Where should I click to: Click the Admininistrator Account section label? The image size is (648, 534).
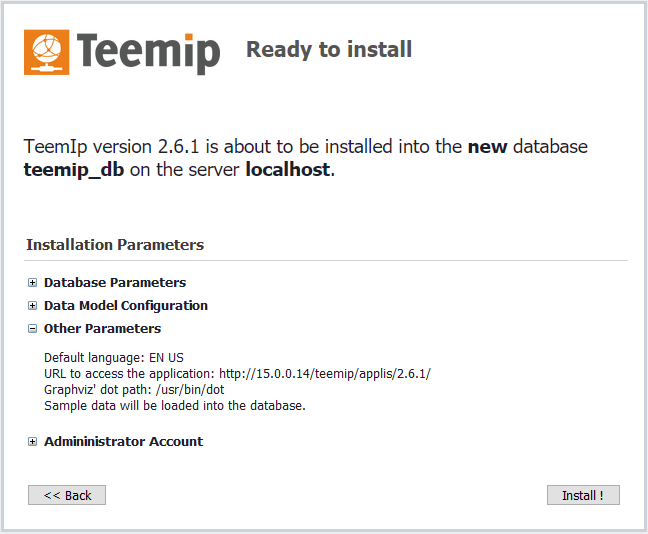pos(123,441)
